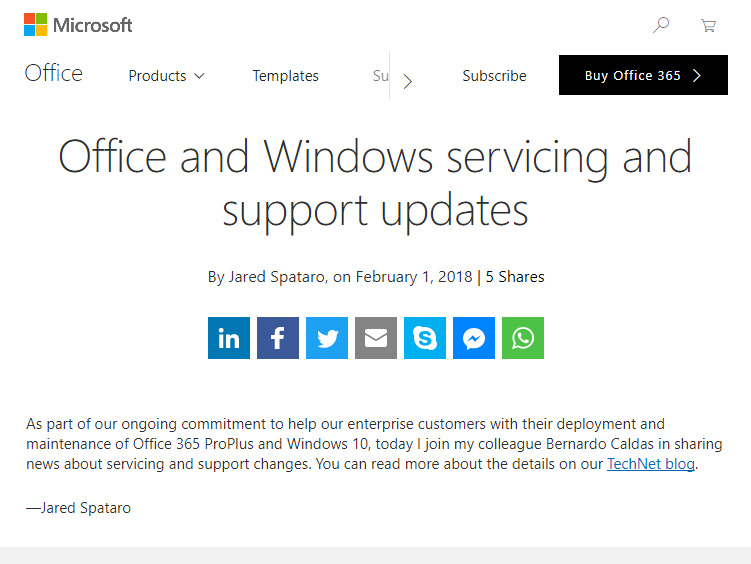Viewport: 751px width, 564px height.
Task: Go to the Office home link
Action: point(54,73)
